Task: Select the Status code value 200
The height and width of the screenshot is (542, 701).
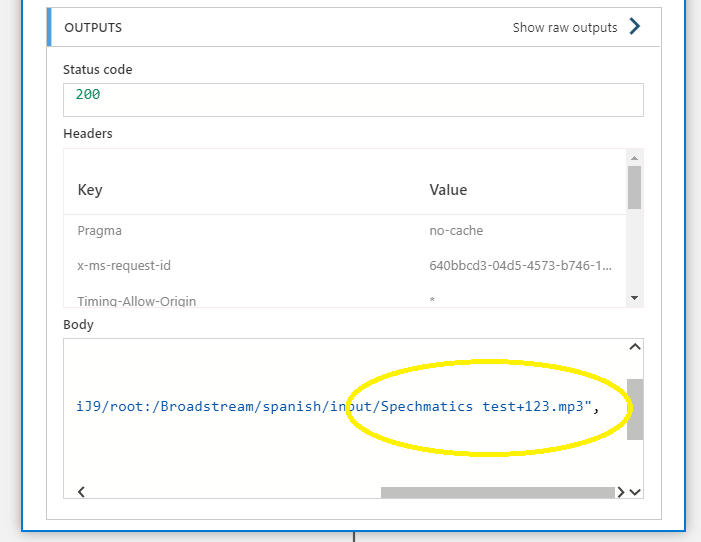Action: click(x=88, y=94)
